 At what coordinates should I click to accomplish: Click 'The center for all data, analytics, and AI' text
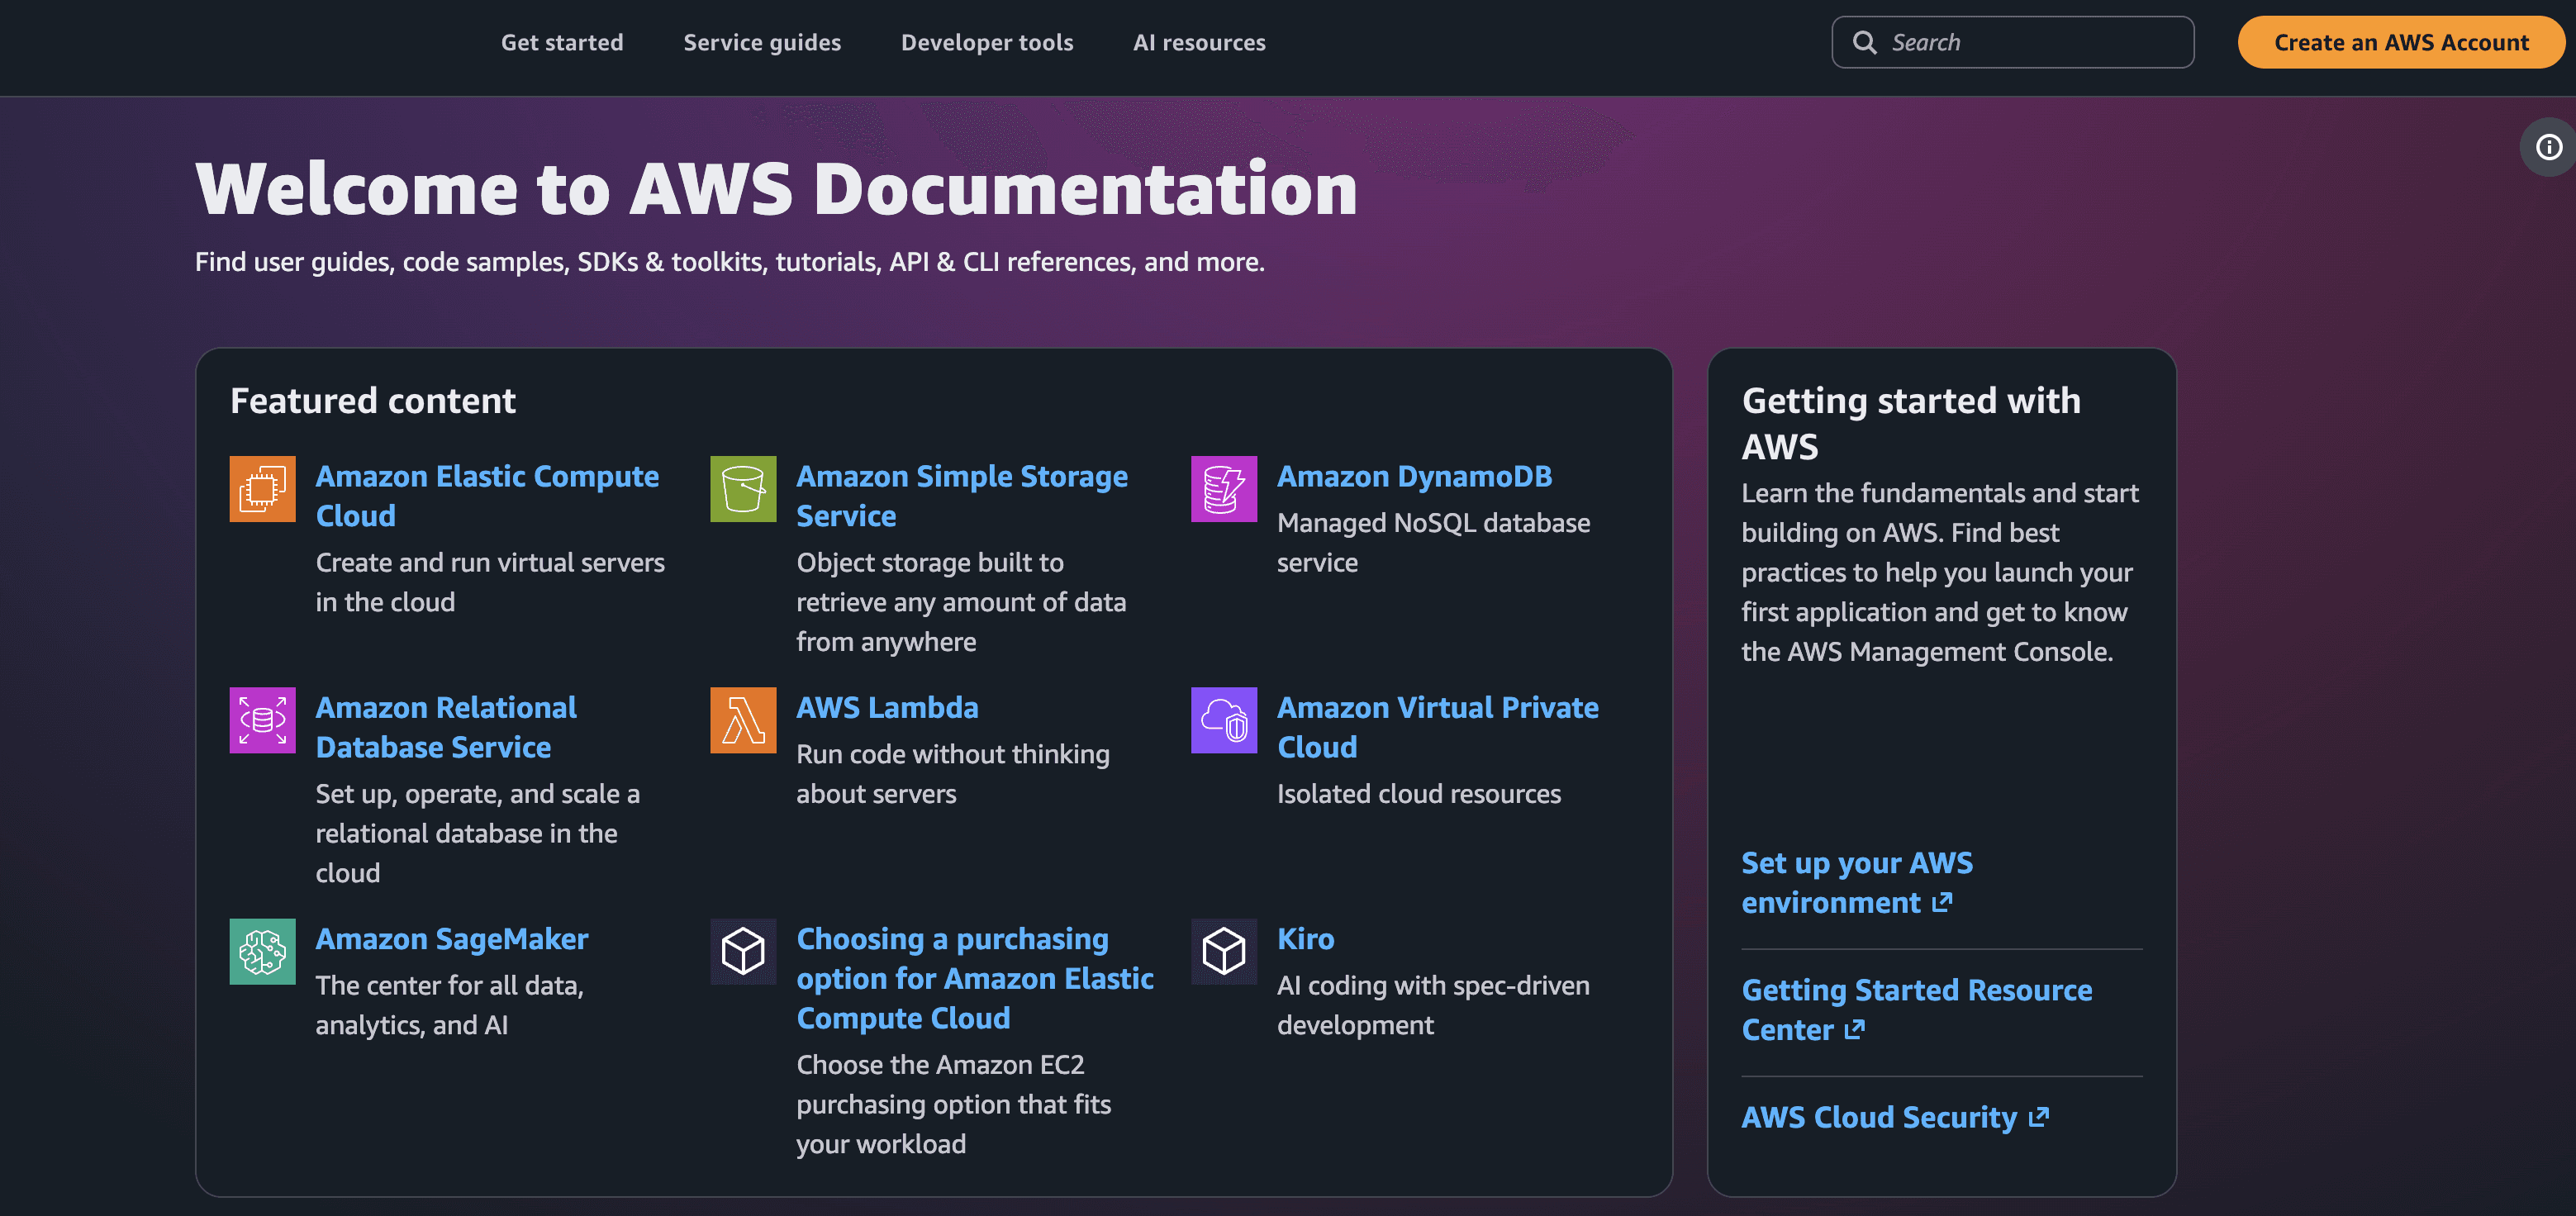pyautogui.click(x=449, y=1005)
